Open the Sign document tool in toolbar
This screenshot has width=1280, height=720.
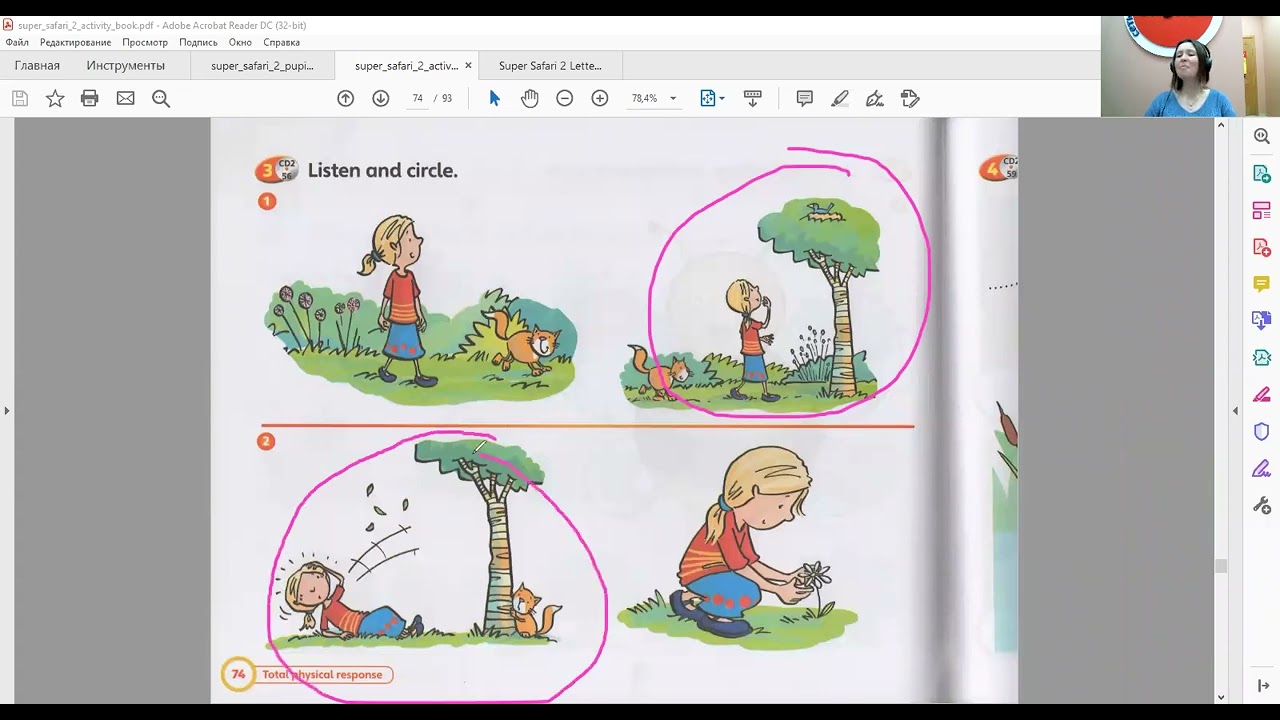tap(875, 98)
